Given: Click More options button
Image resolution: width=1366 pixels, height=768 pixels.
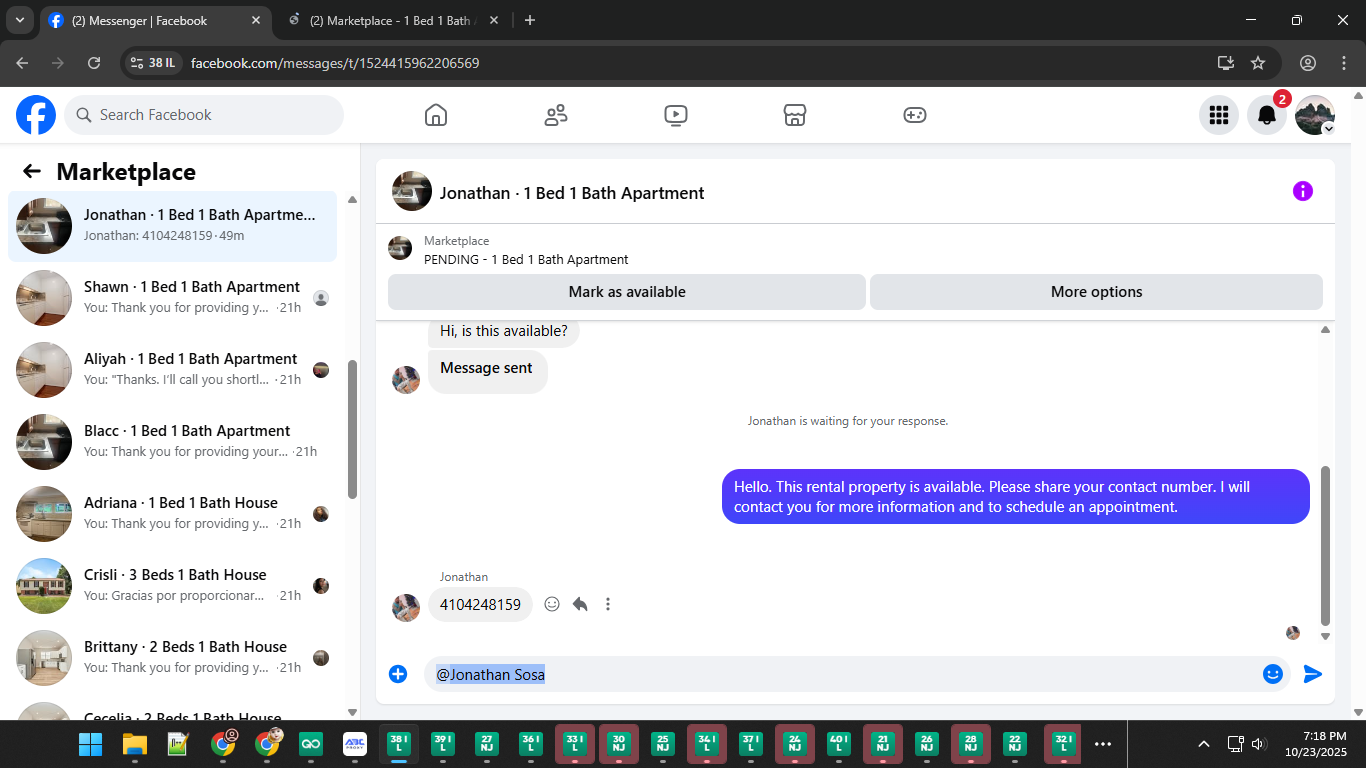Looking at the screenshot, I should point(1096,292).
